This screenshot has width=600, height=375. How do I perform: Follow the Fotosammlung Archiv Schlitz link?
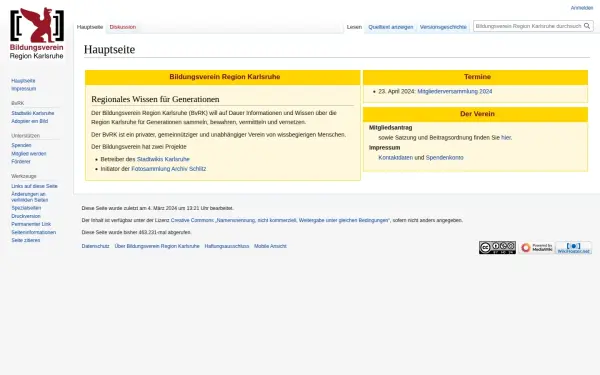coord(168,169)
